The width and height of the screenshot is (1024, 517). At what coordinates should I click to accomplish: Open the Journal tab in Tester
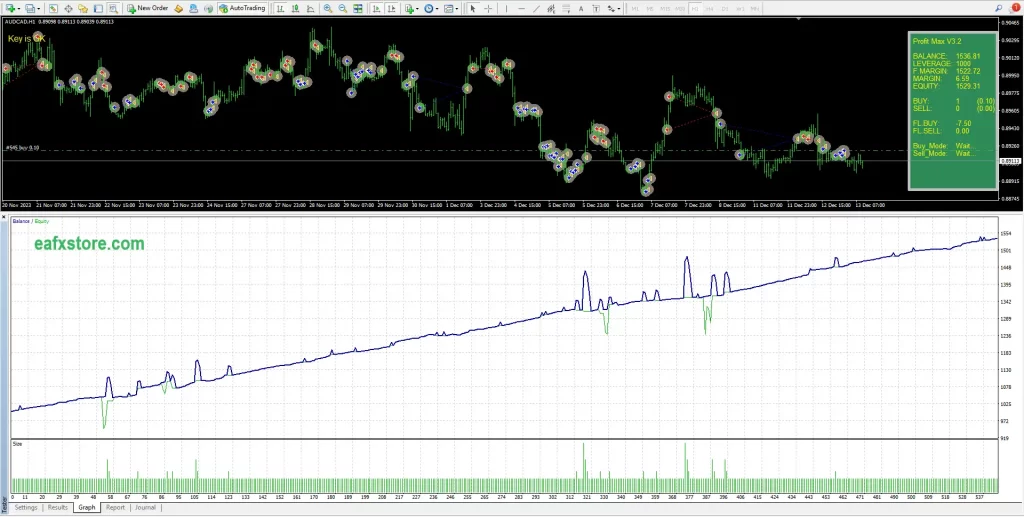click(145, 508)
